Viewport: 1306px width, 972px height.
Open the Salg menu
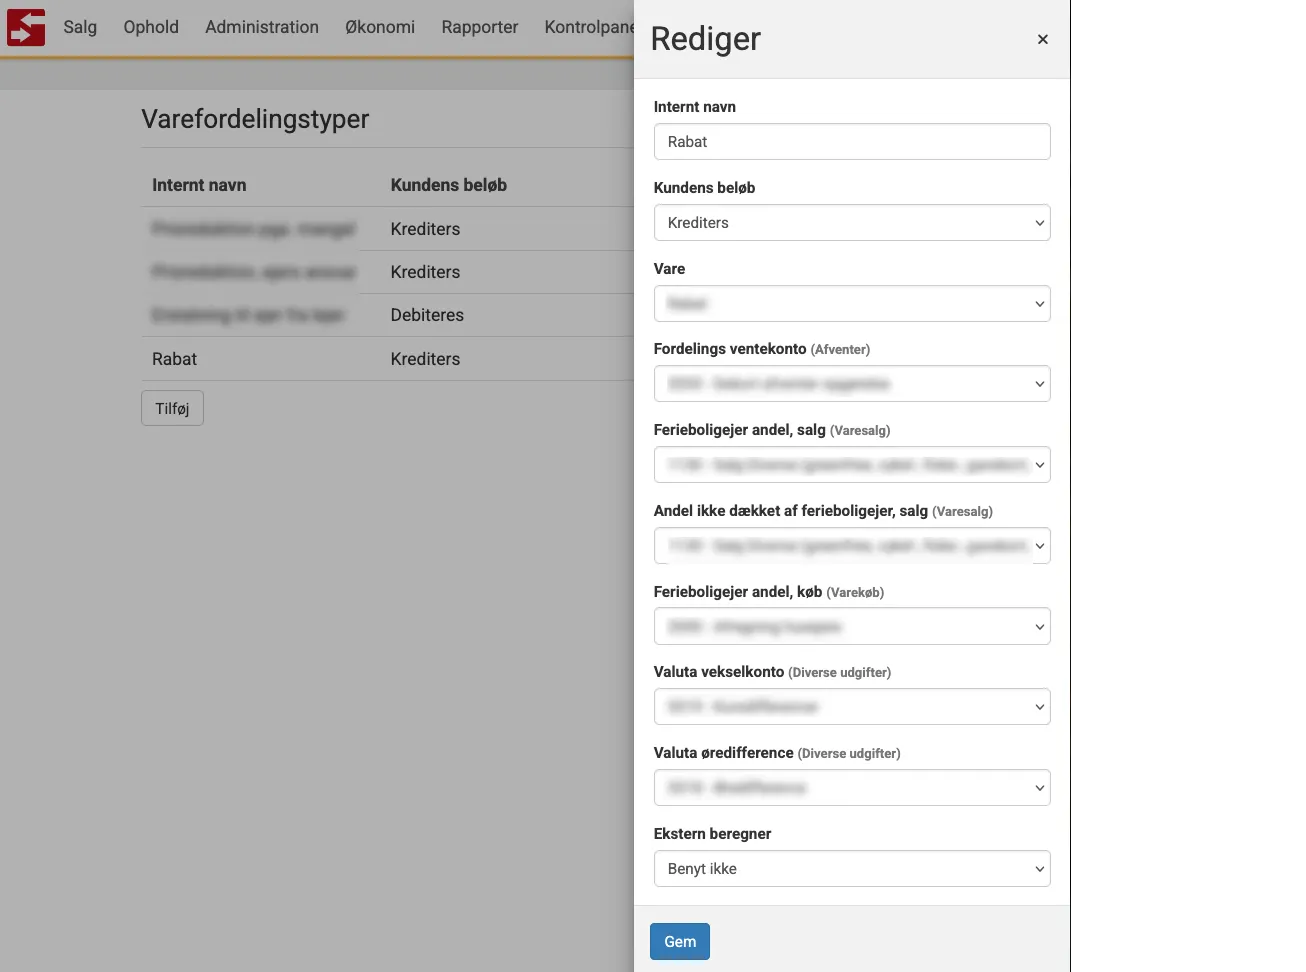point(80,27)
